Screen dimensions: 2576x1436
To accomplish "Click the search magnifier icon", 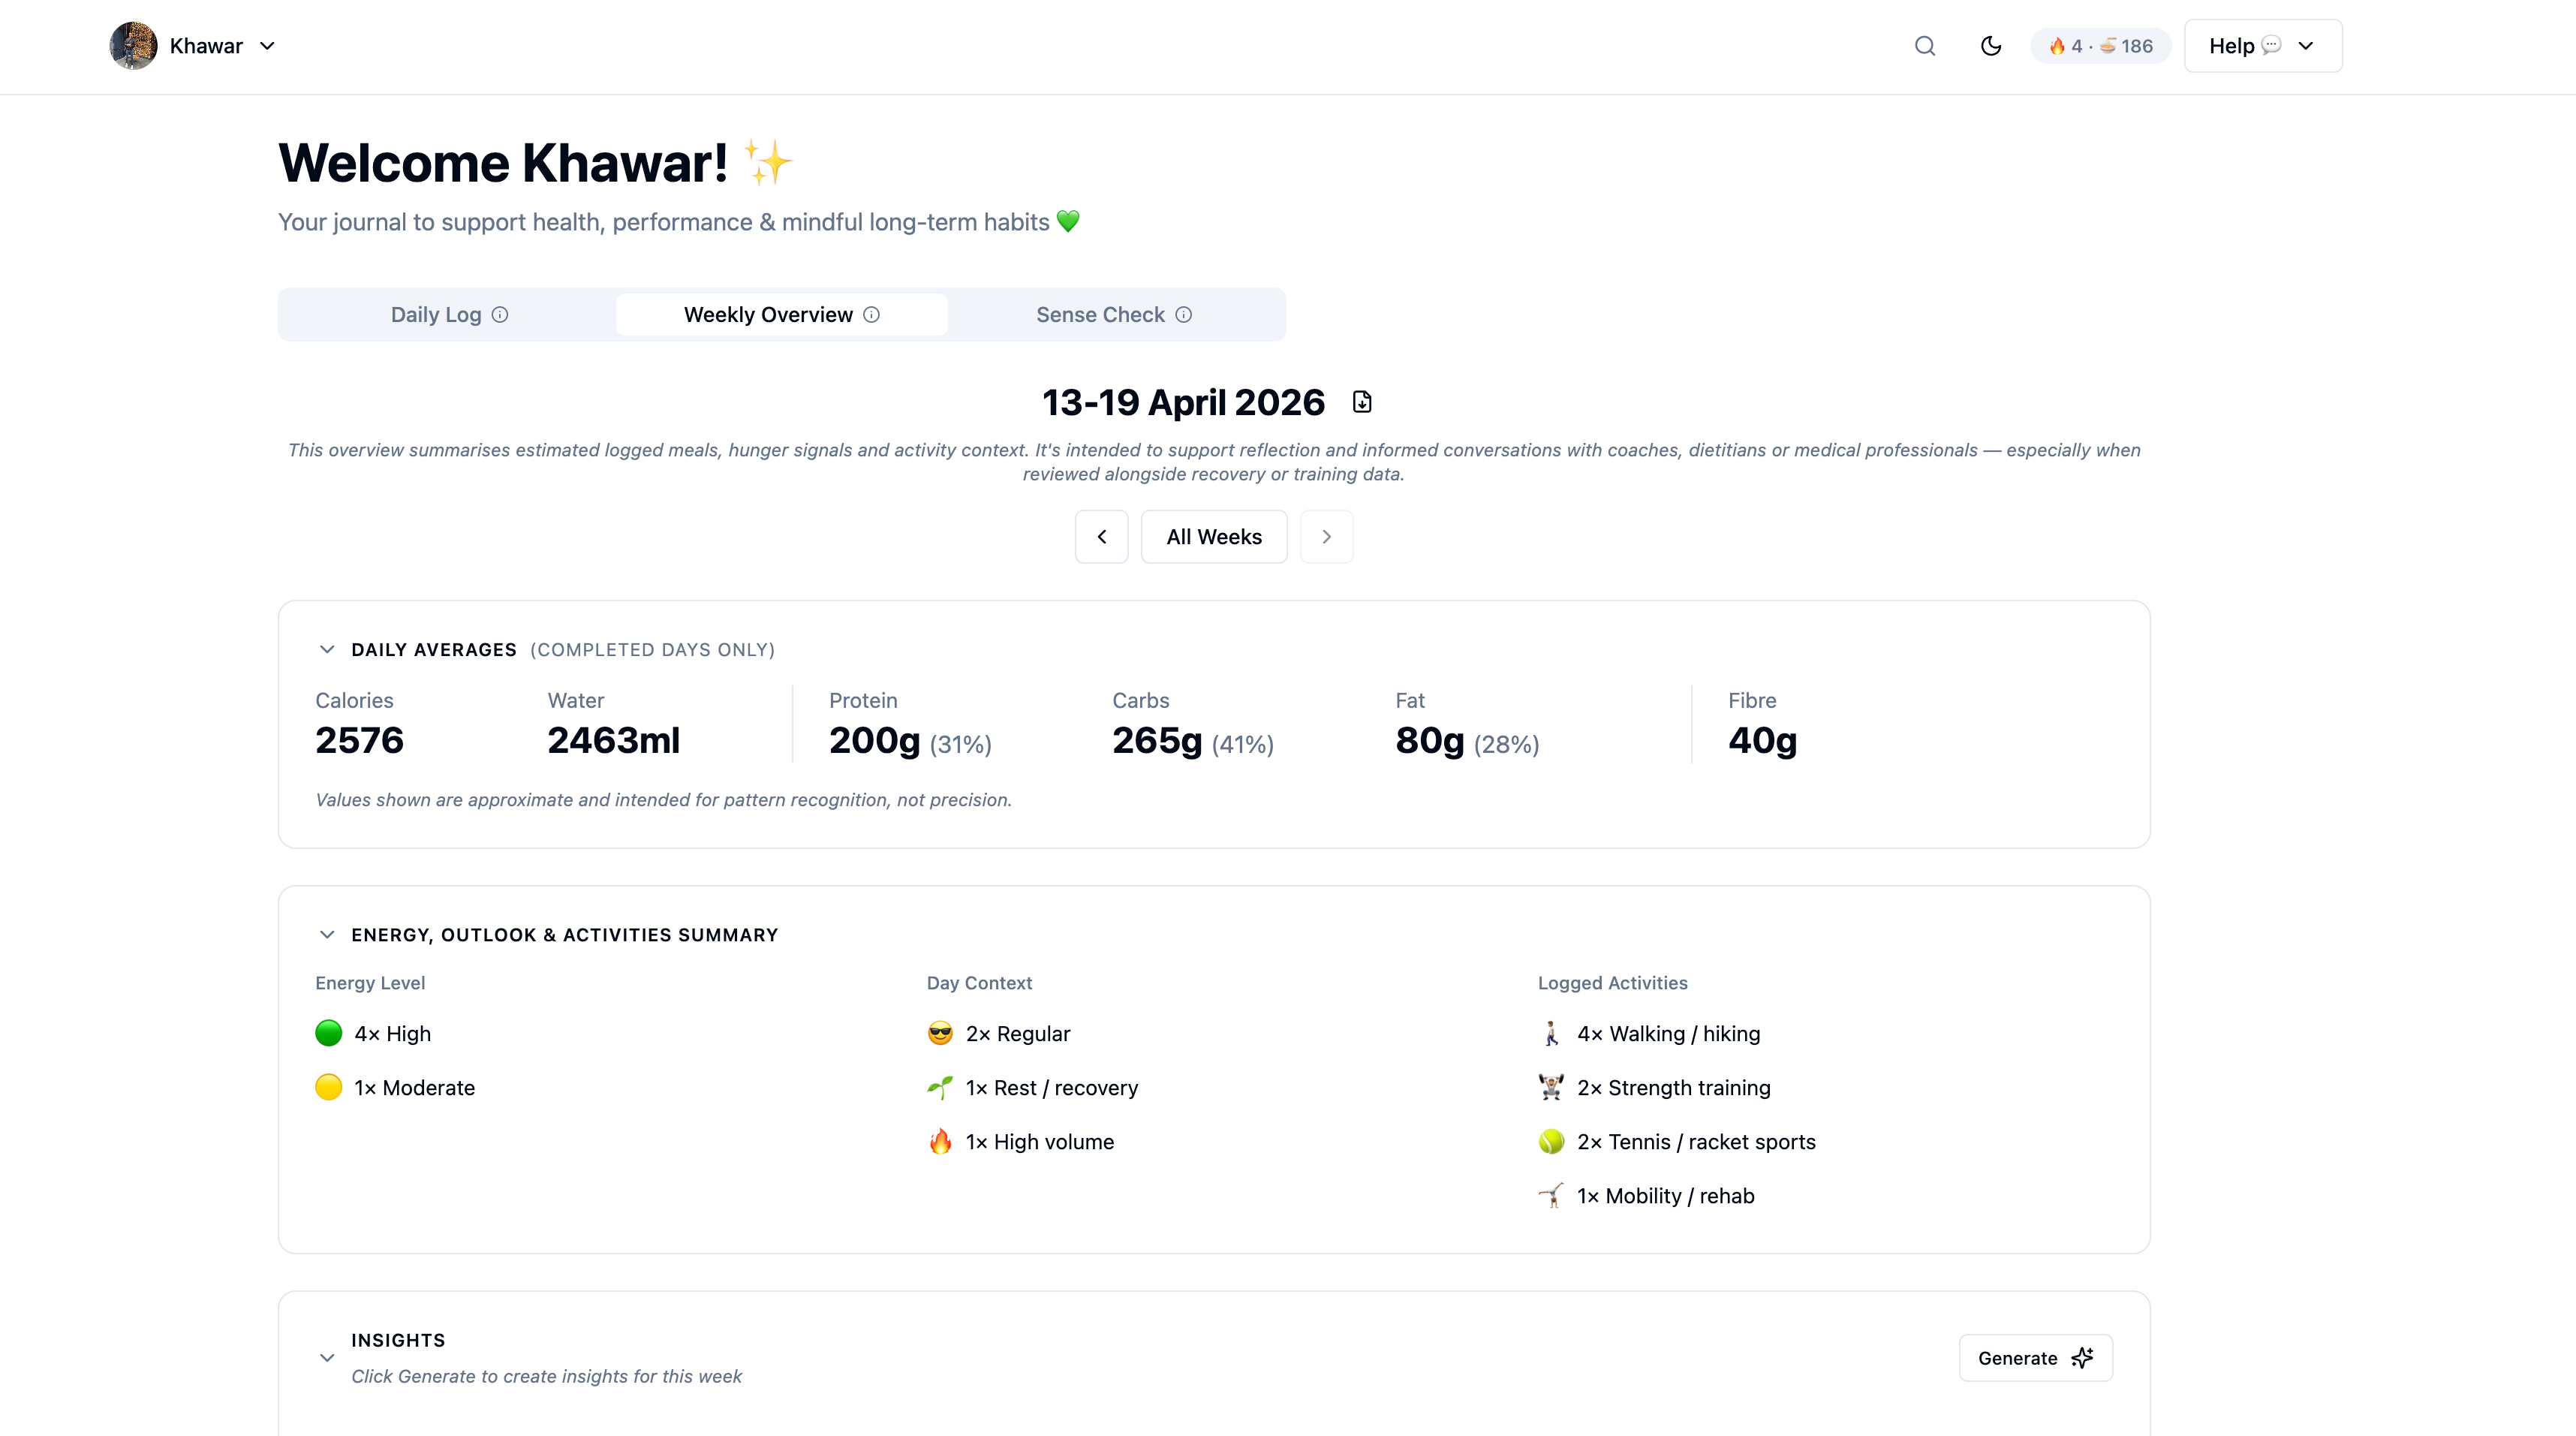I will coord(1924,46).
